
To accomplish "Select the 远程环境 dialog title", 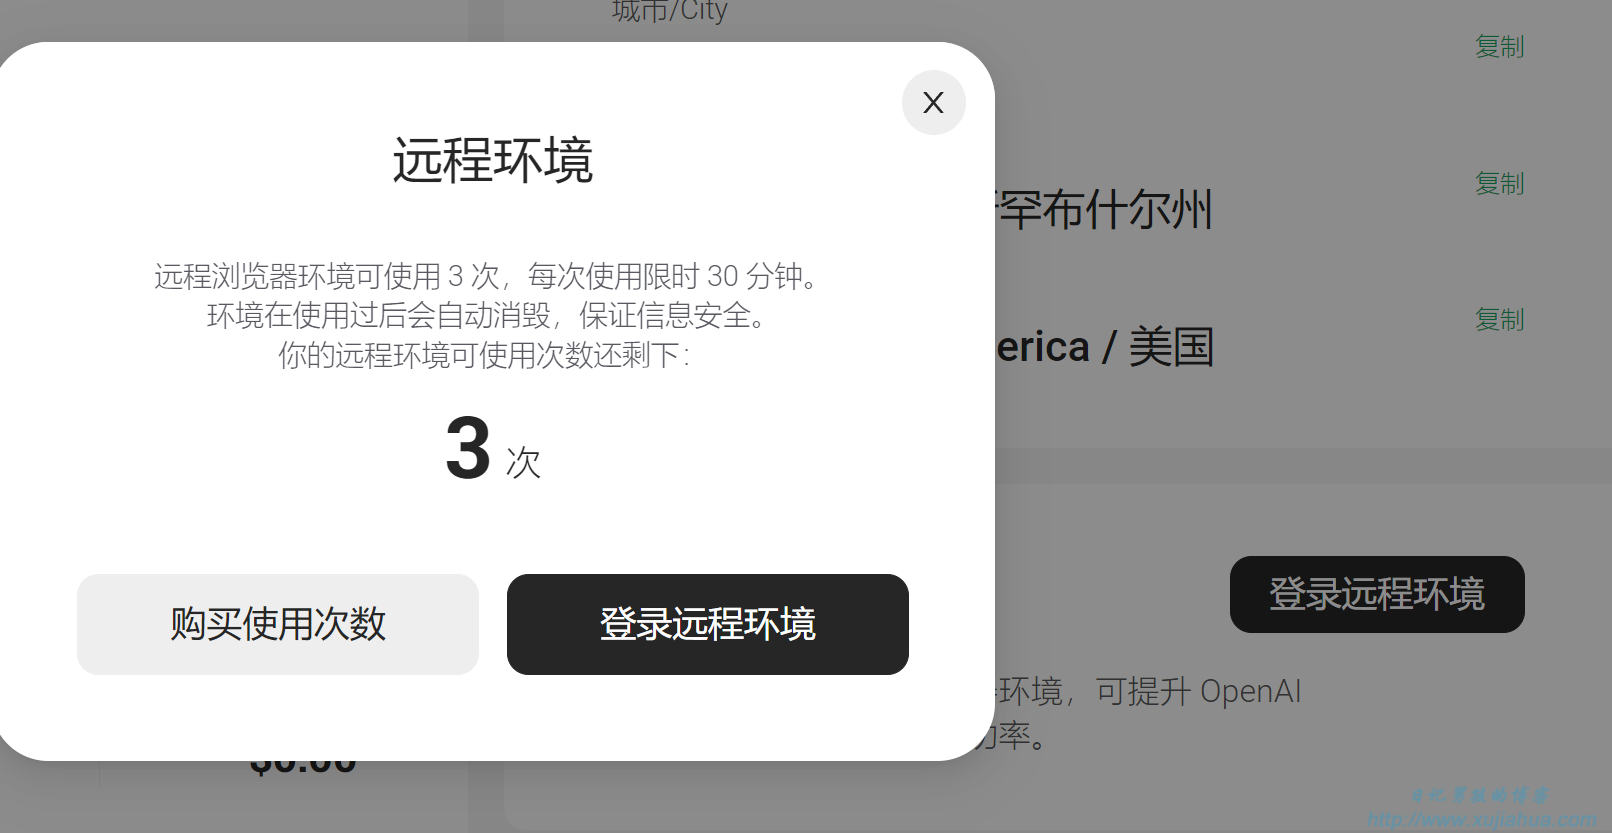I will coord(493,160).
